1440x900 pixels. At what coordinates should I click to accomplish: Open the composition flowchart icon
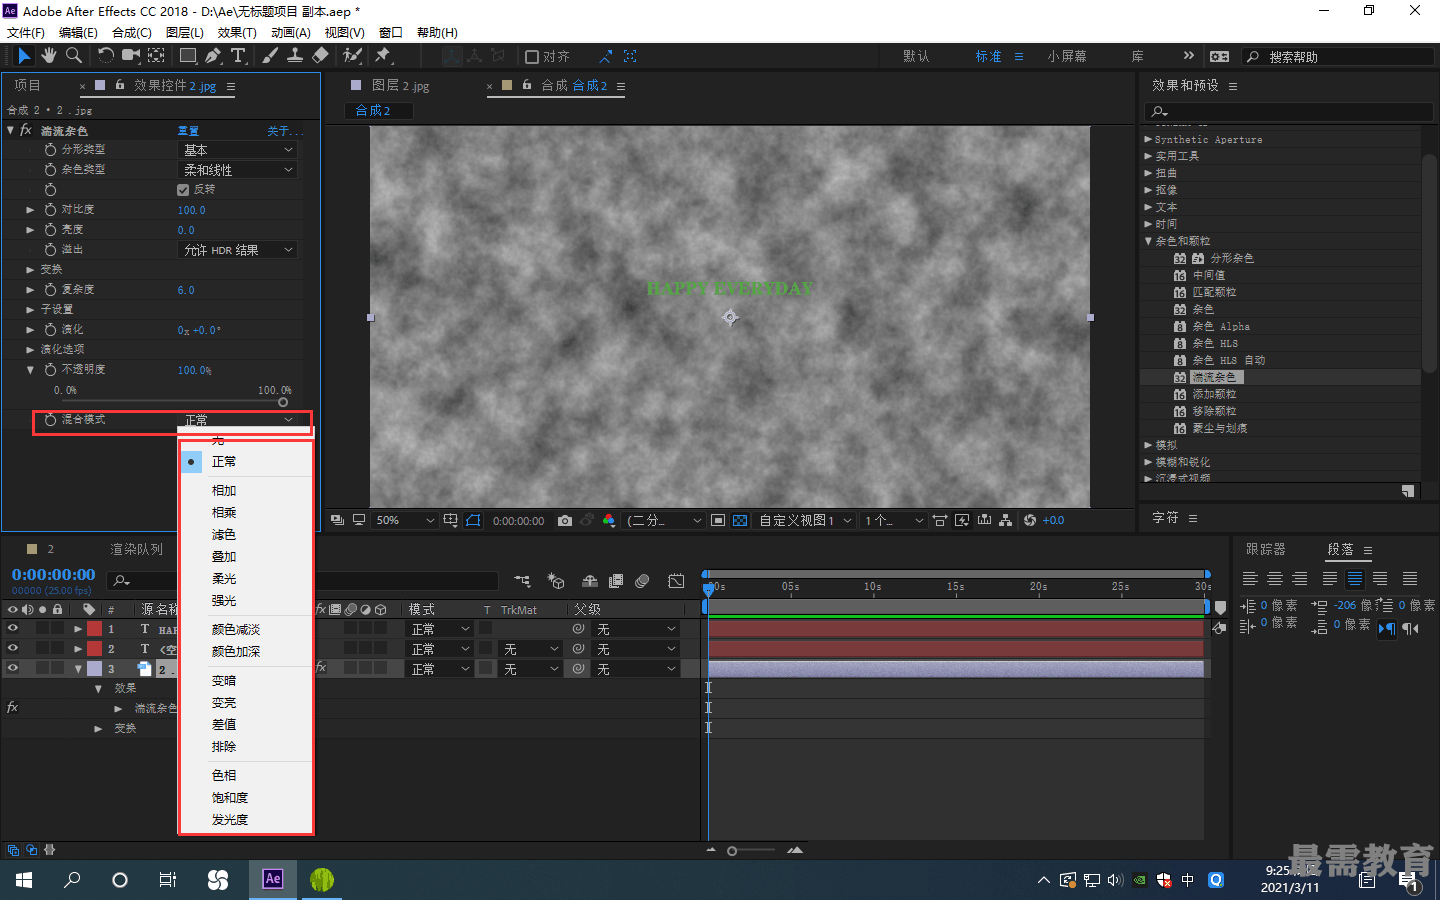[1005, 521]
